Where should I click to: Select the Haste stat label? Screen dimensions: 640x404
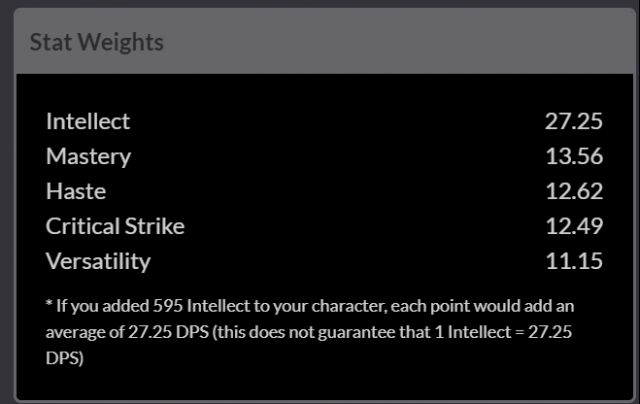(76, 191)
